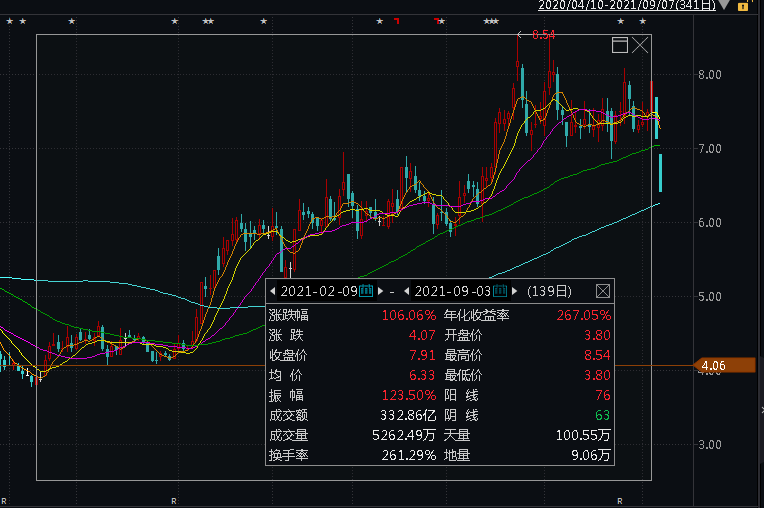Click the start date field 2021-02-09
764x508 pixels.
(x=319, y=291)
